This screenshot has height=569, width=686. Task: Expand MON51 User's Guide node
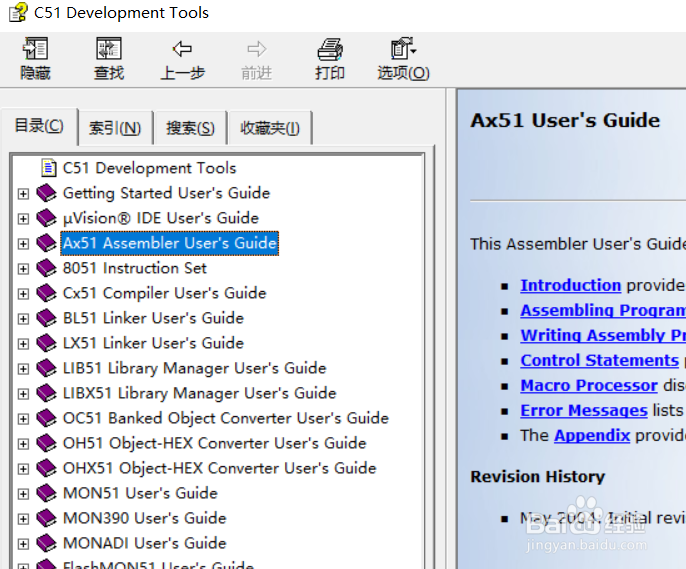click(23, 494)
